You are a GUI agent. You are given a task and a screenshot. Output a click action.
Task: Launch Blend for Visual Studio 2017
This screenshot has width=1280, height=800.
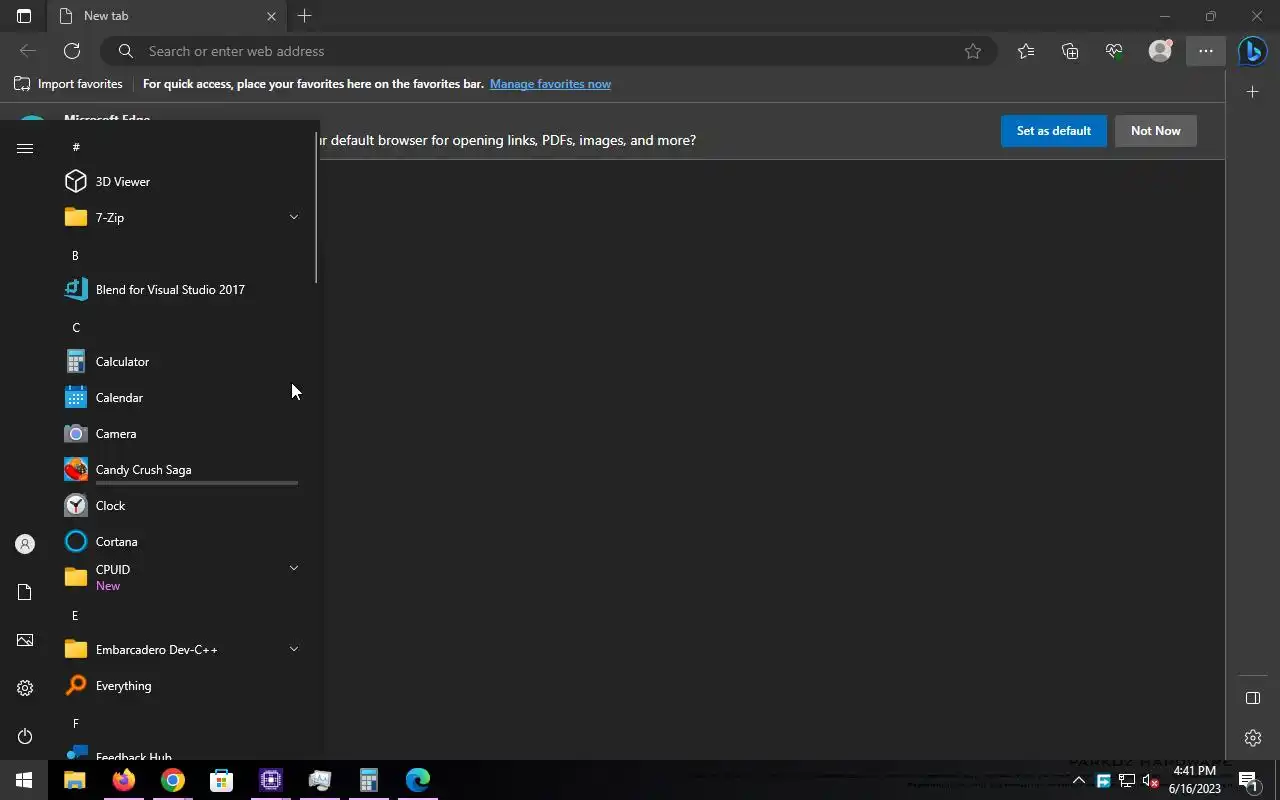pos(181,289)
